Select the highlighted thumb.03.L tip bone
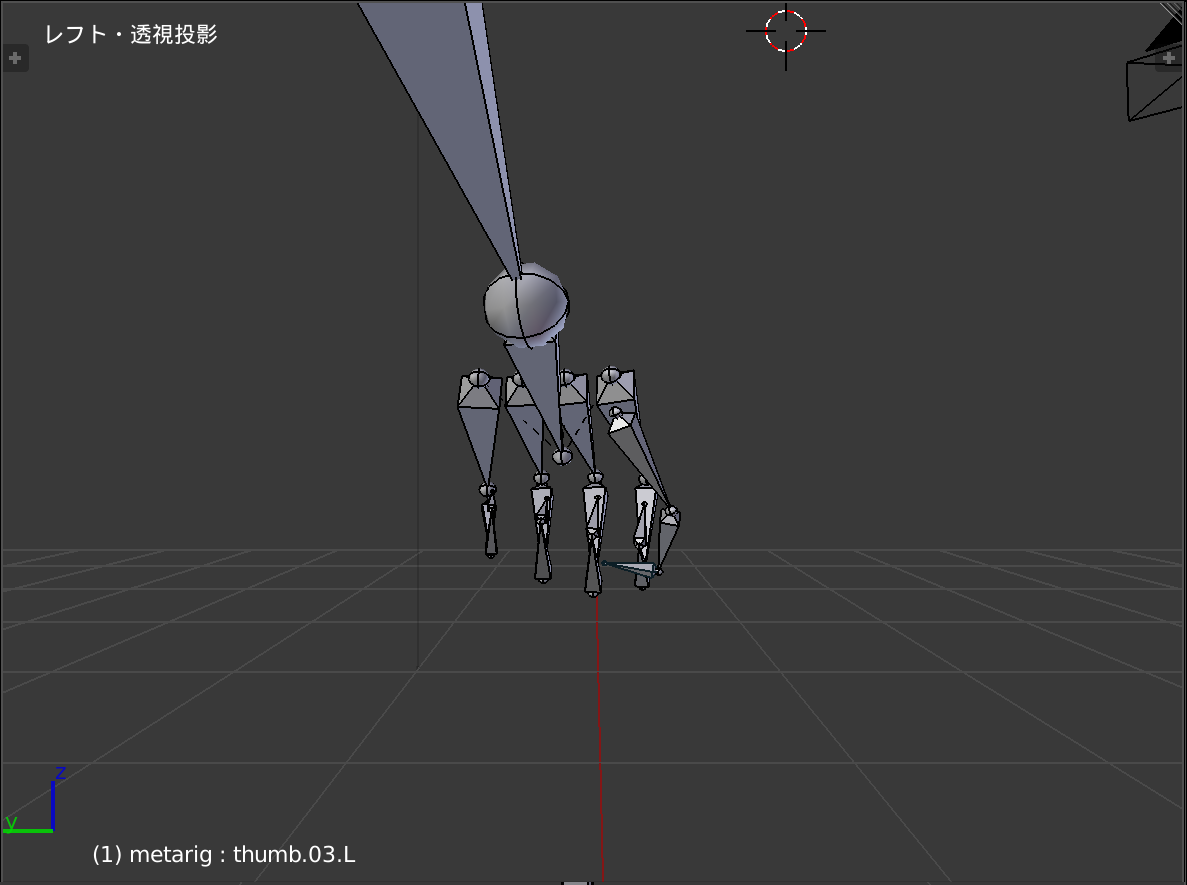Screen dimensions: 1187x885 pos(630,569)
